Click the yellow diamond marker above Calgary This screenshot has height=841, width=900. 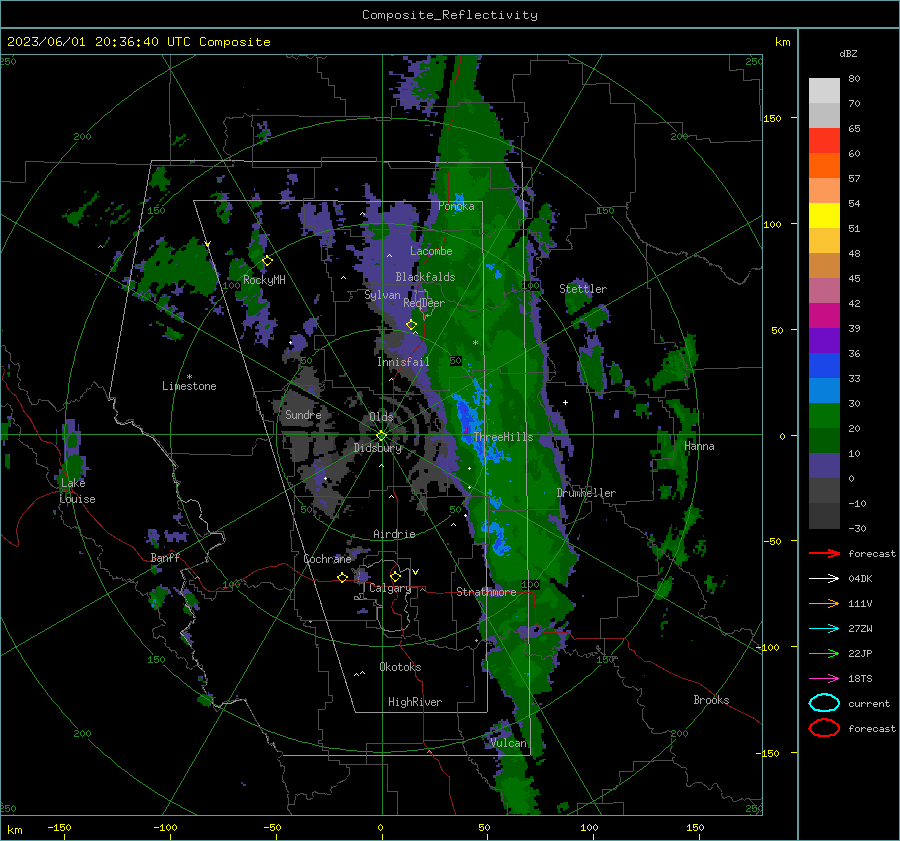click(395, 576)
